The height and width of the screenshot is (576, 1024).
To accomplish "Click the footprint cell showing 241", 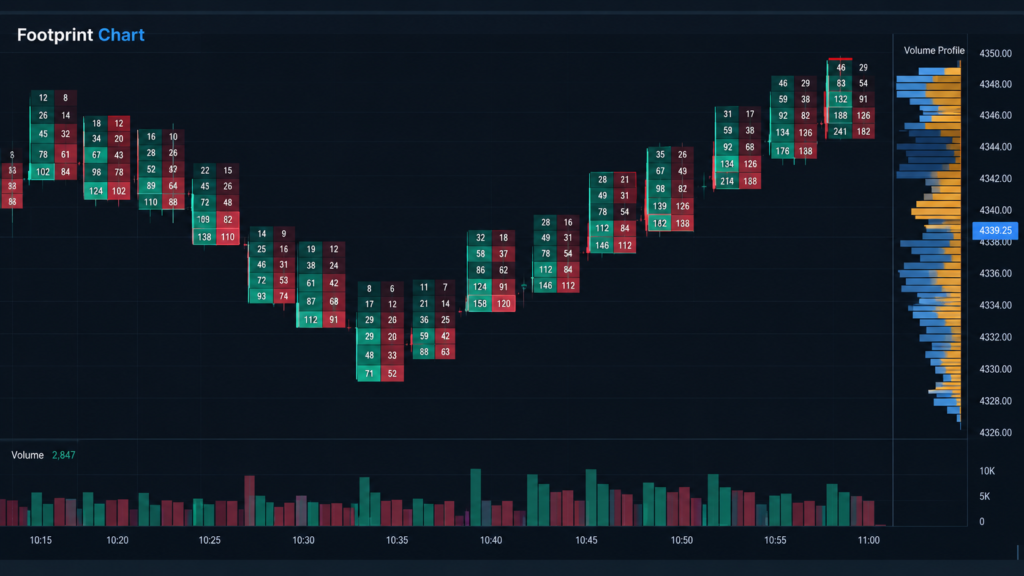I will coord(840,131).
